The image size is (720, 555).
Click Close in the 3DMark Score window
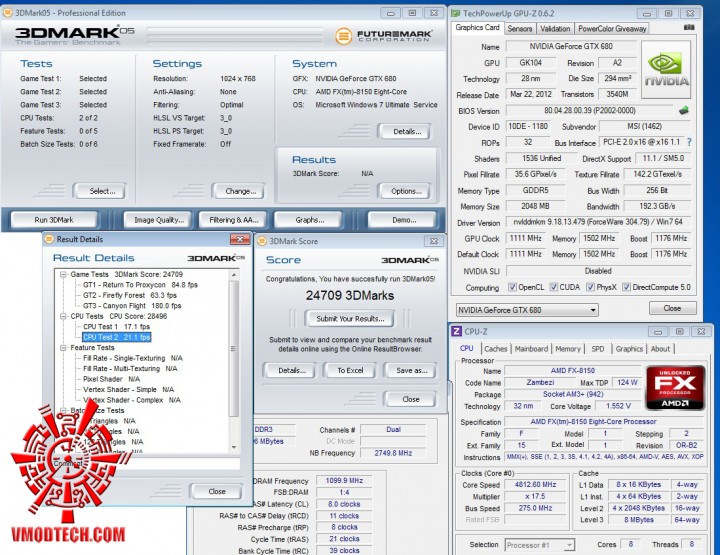(x=411, y=399)
